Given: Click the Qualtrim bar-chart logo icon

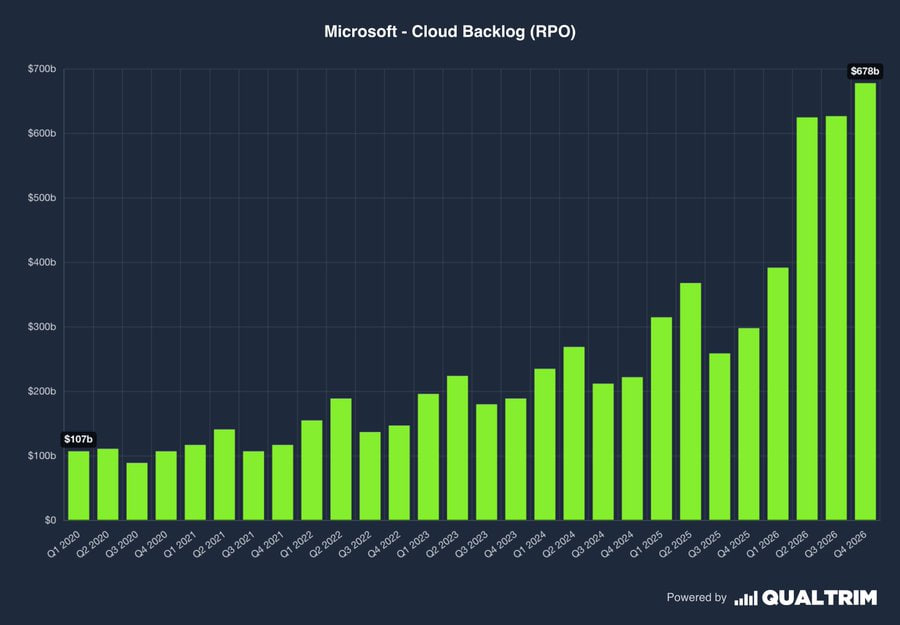Looking at the screenshot, I should 746,598.
